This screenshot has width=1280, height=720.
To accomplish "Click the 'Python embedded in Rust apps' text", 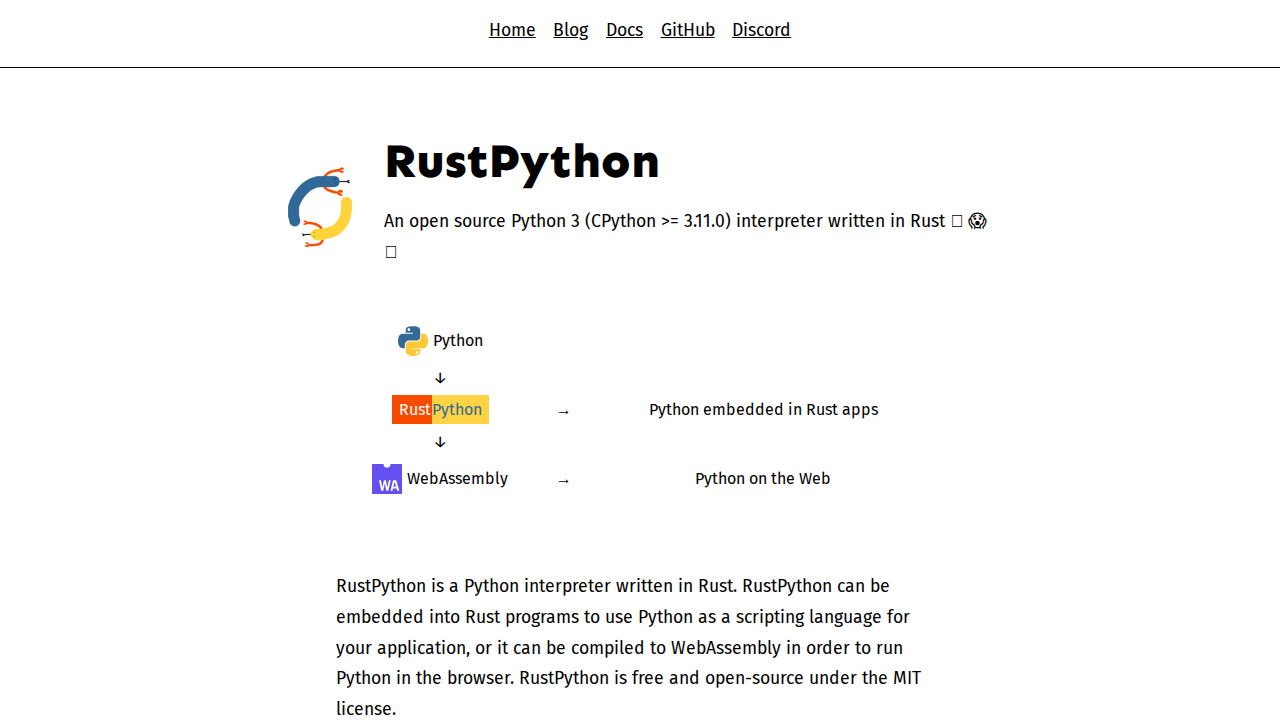I will pos(763,409).
